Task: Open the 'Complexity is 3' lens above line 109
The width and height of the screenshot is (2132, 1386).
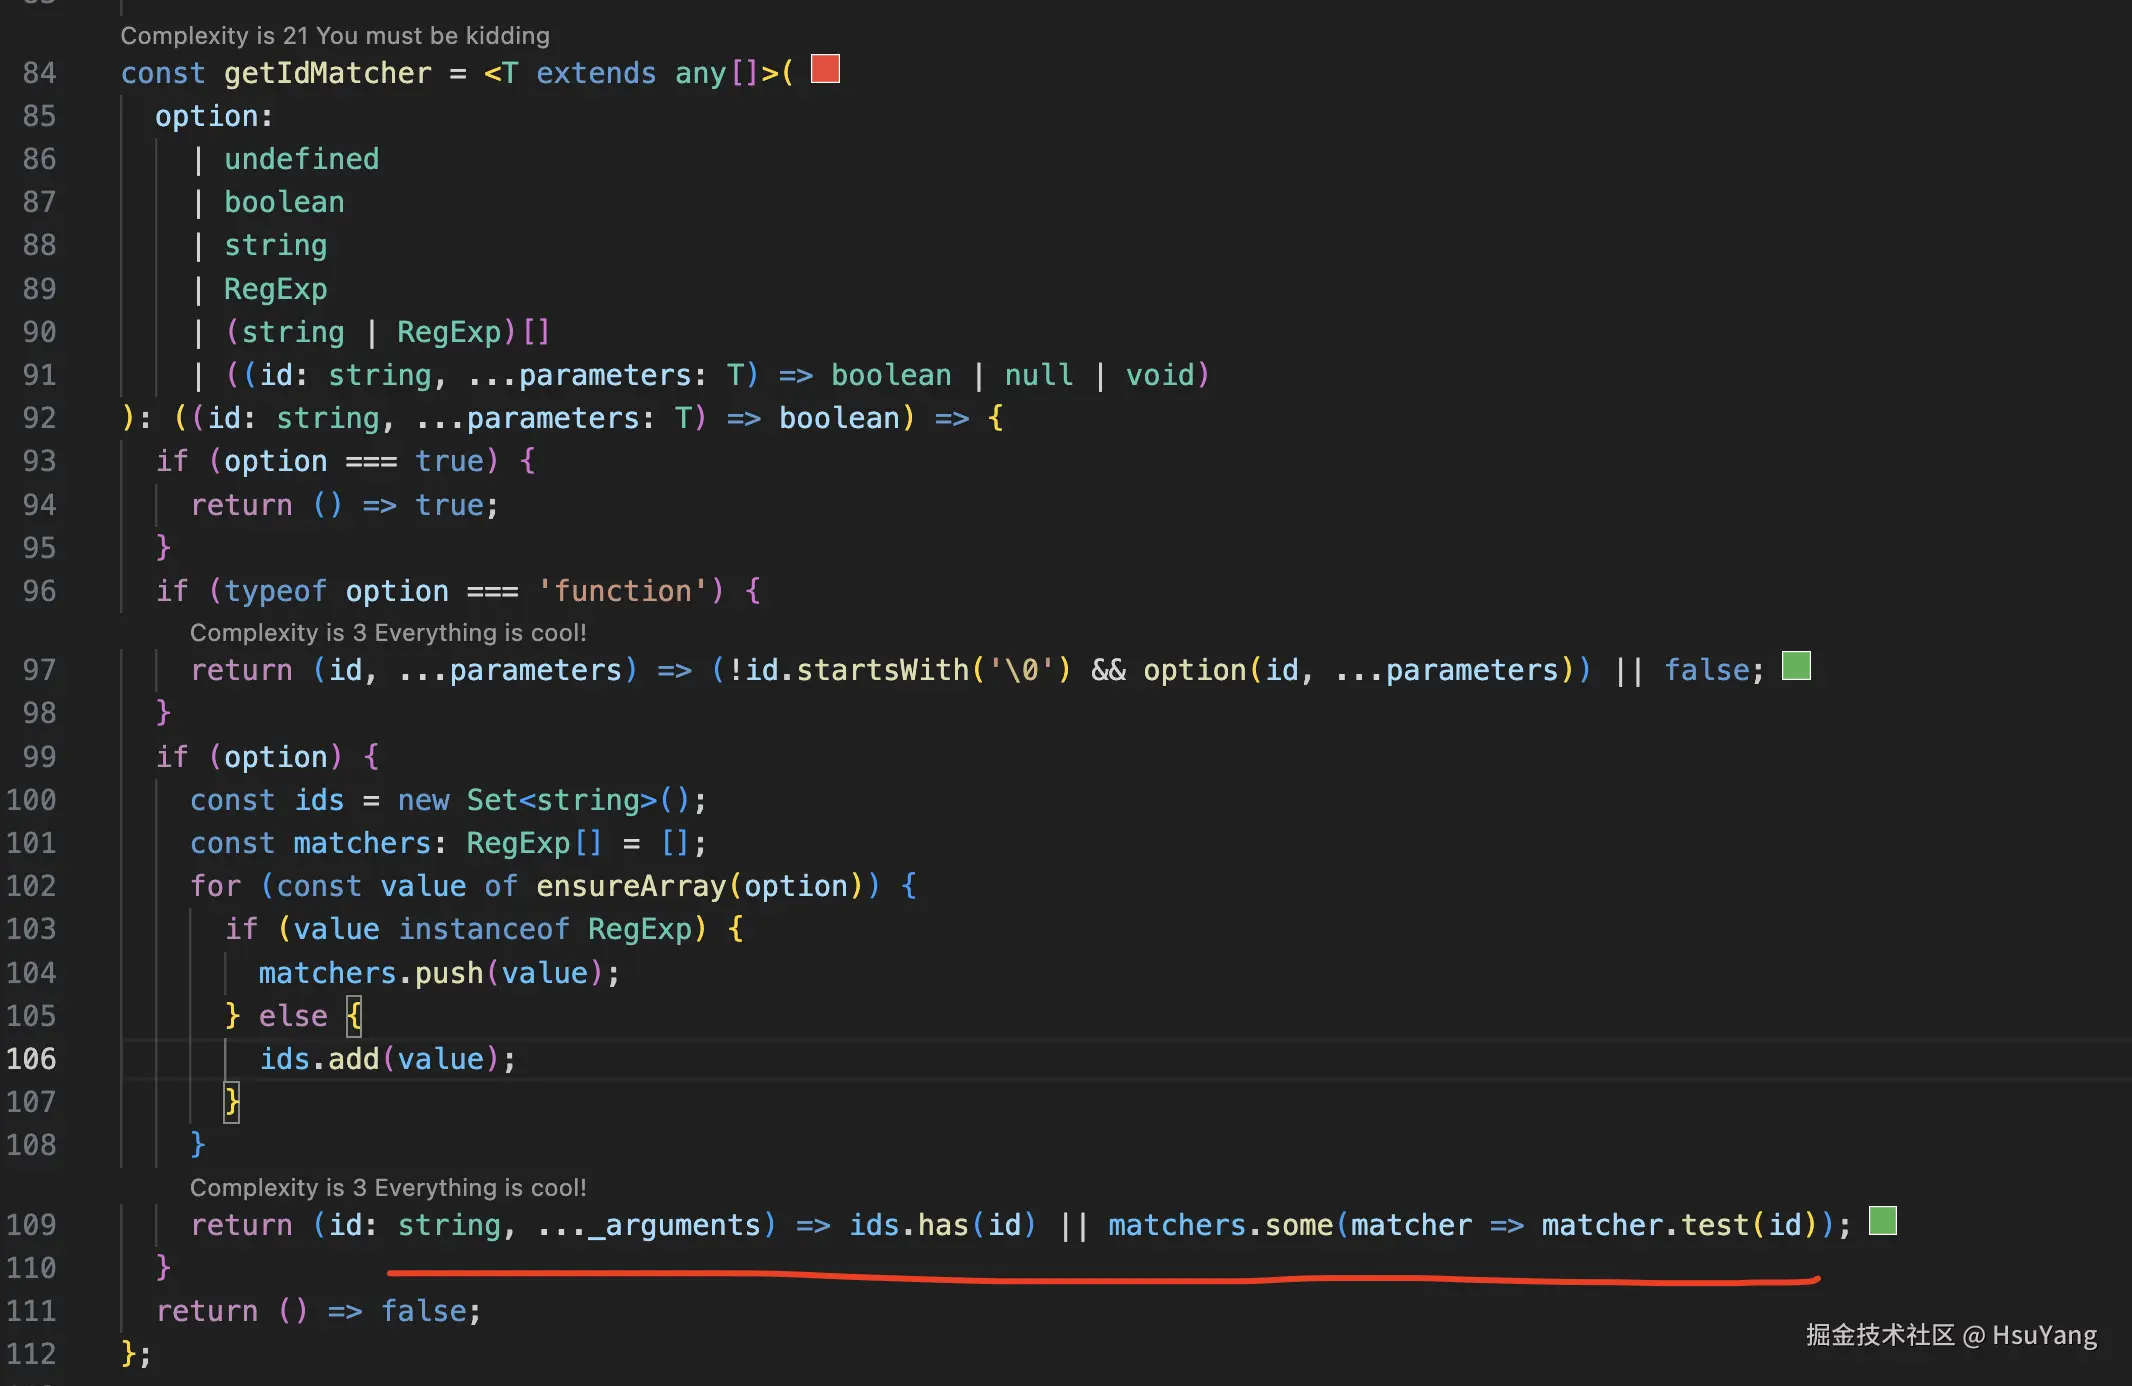Action: point(388,1188)
